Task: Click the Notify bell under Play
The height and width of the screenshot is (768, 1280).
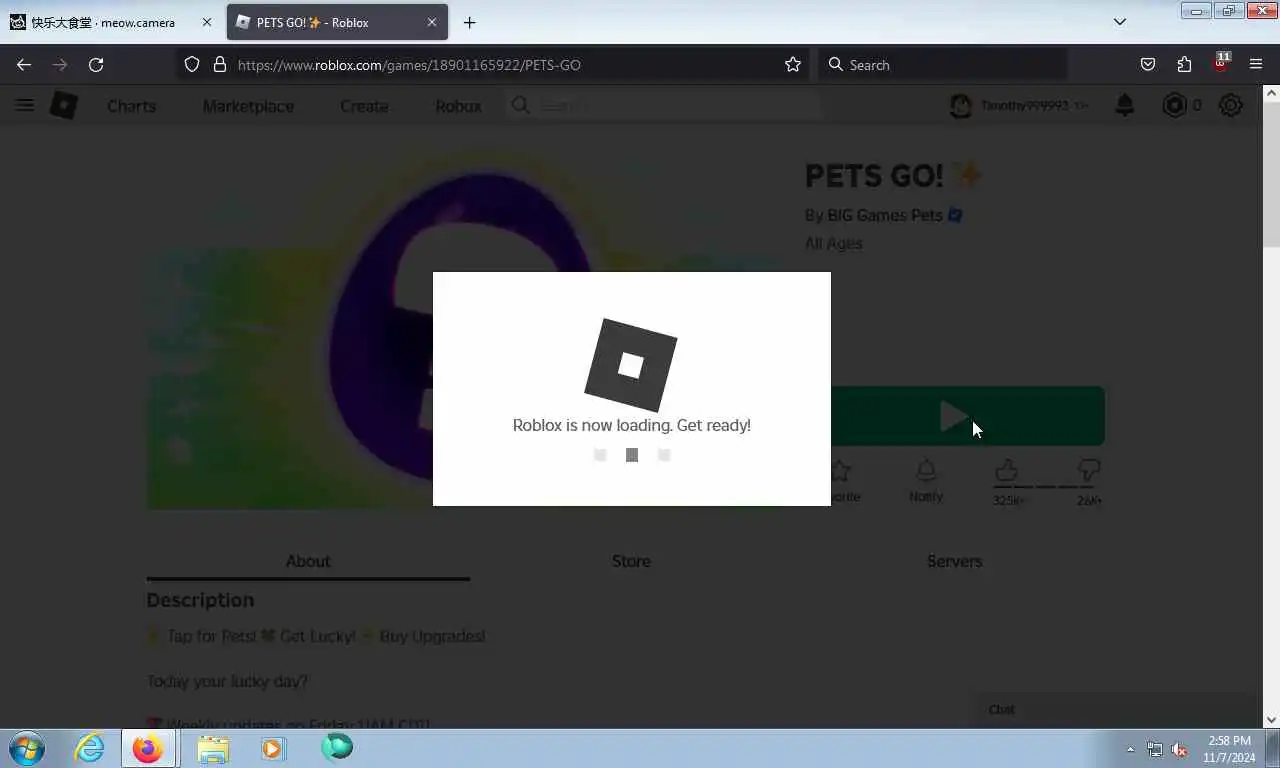Action: click(x=926, y=470)
